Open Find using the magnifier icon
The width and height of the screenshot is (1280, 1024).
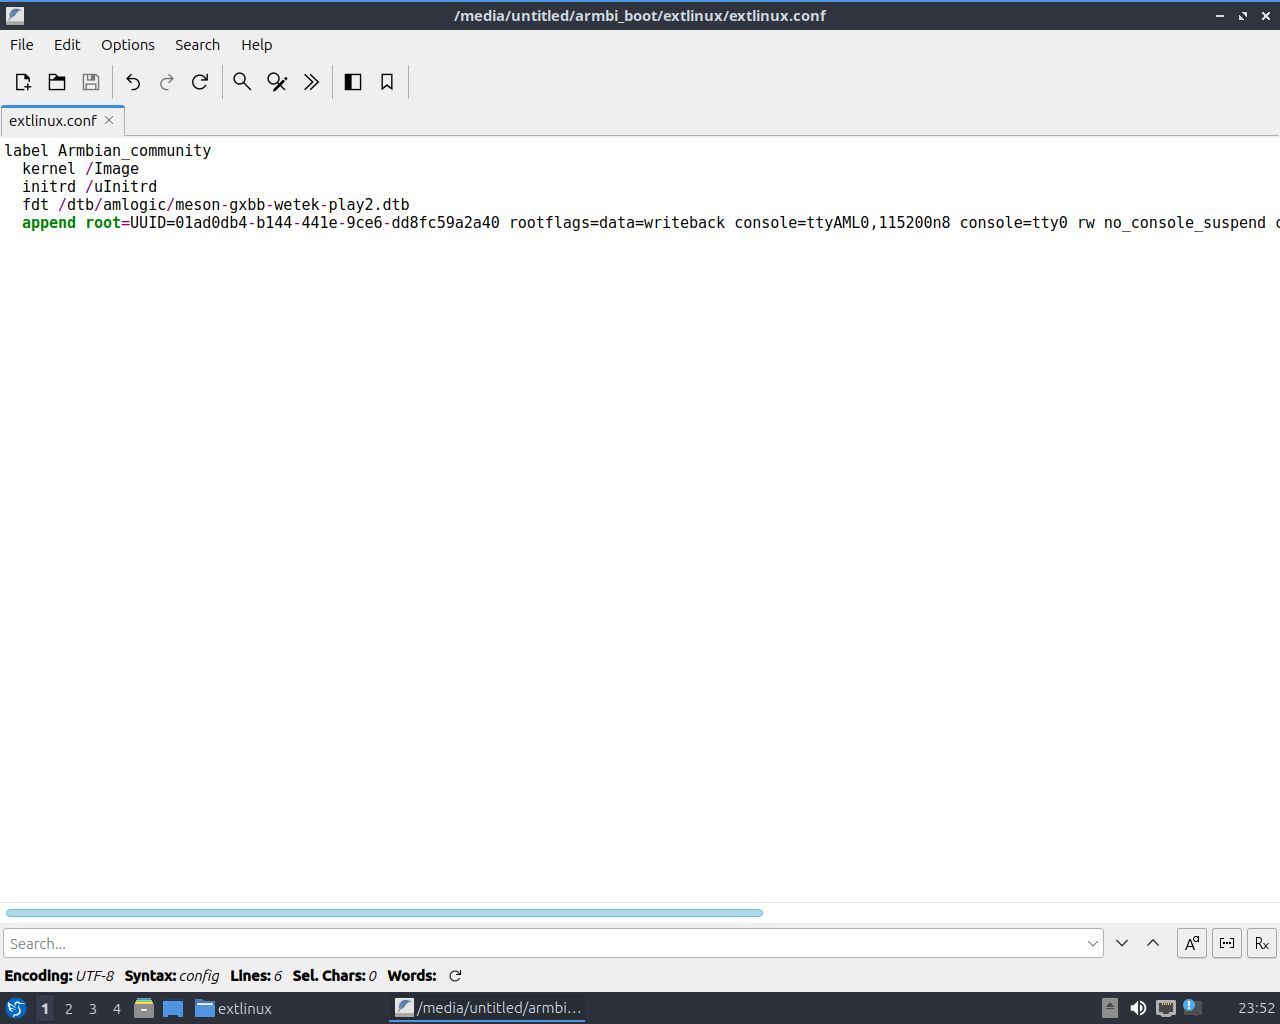tap(242, 82)
